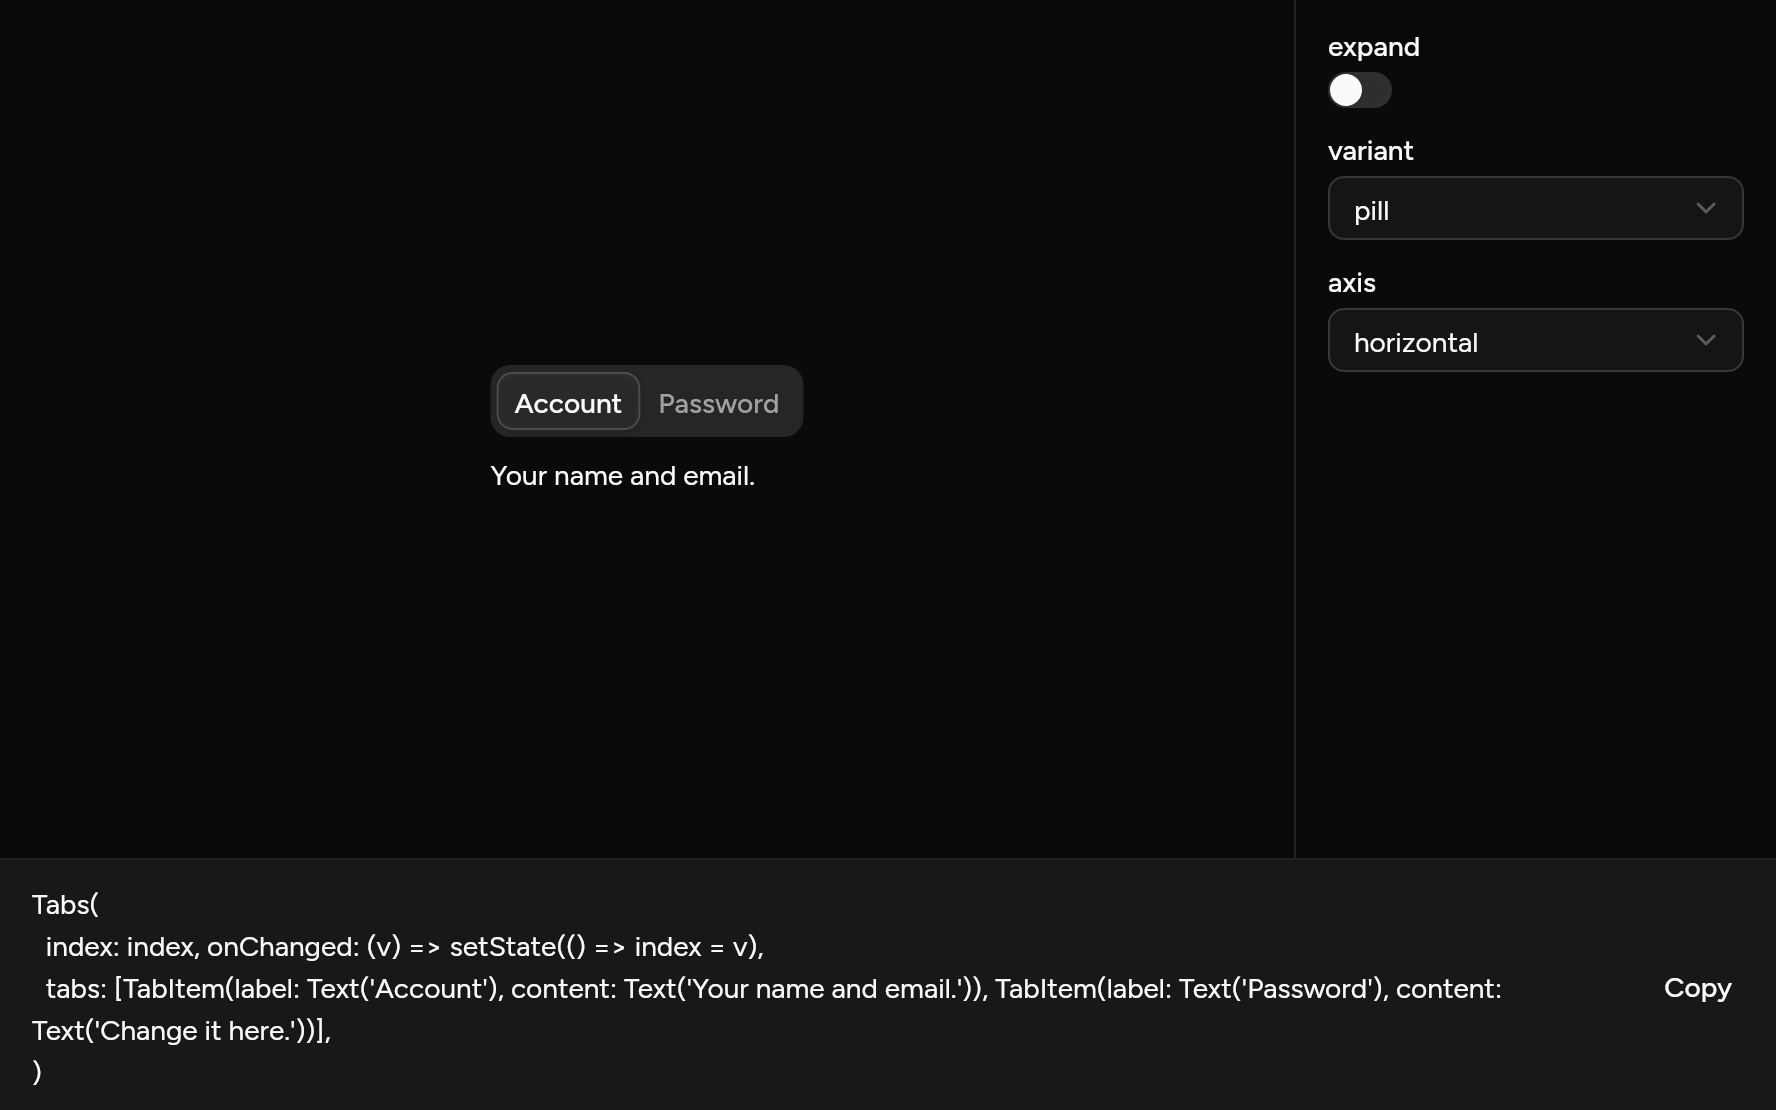This screenshot has width=1776, height=1110.
Task: Copy the Tabs code snippet
Action: click(1697, 988)
